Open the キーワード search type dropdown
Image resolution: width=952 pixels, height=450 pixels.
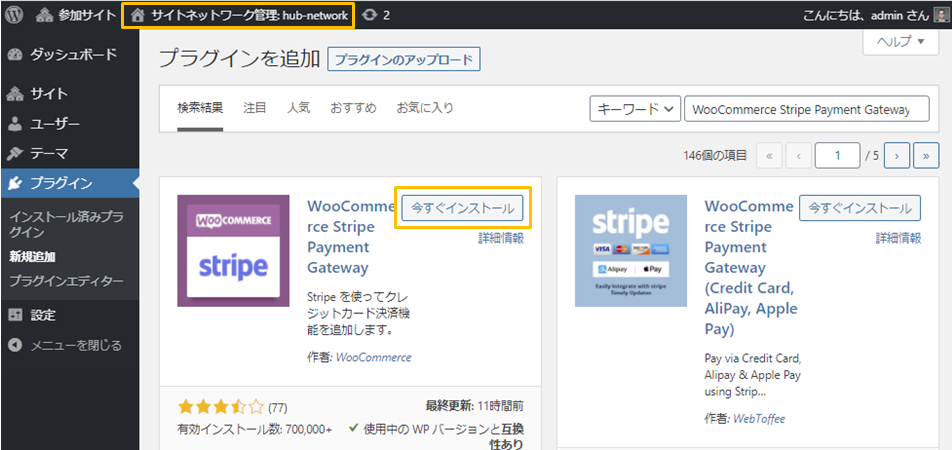pyautogui.click(x=634, y=109)
